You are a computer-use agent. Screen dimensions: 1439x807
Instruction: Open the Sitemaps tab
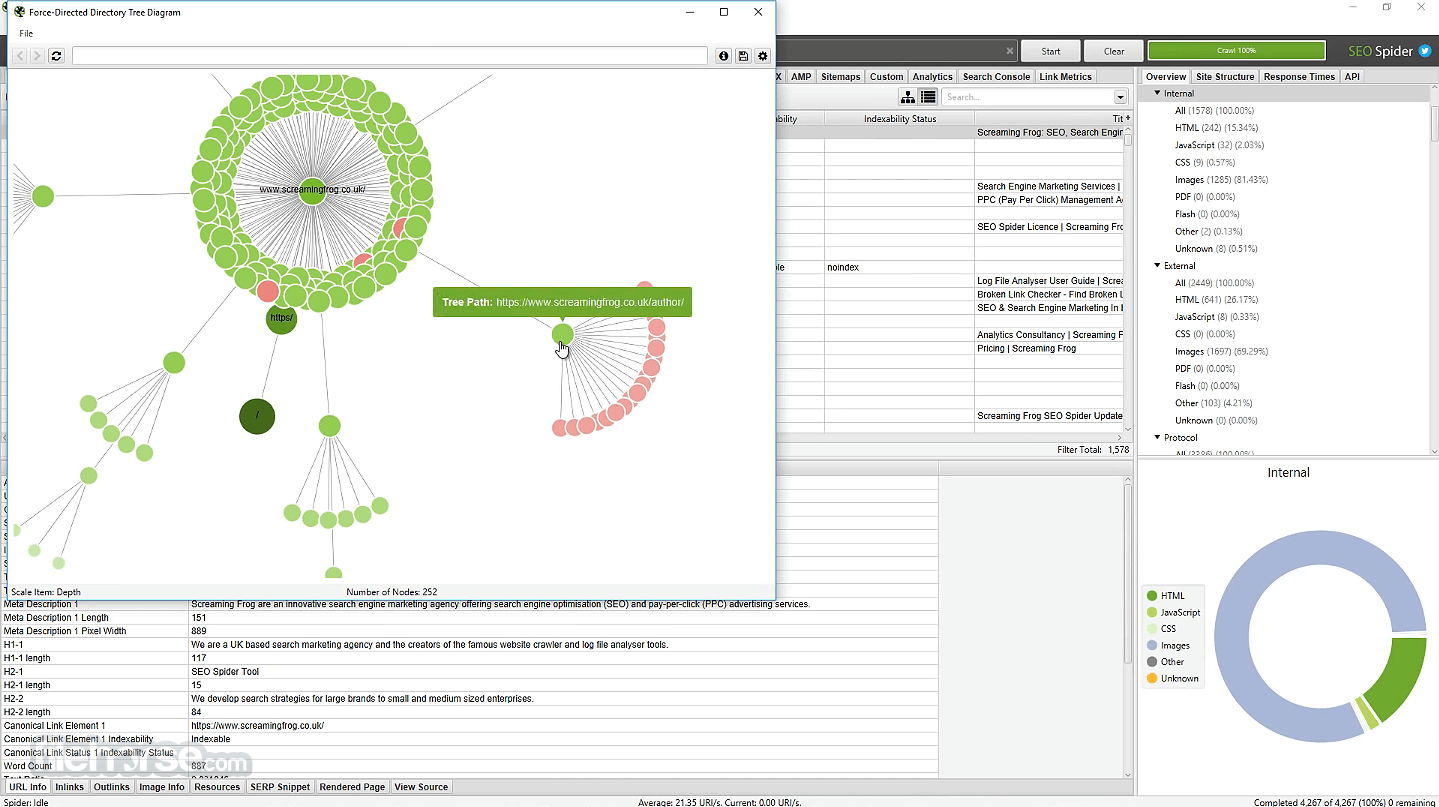840,77
